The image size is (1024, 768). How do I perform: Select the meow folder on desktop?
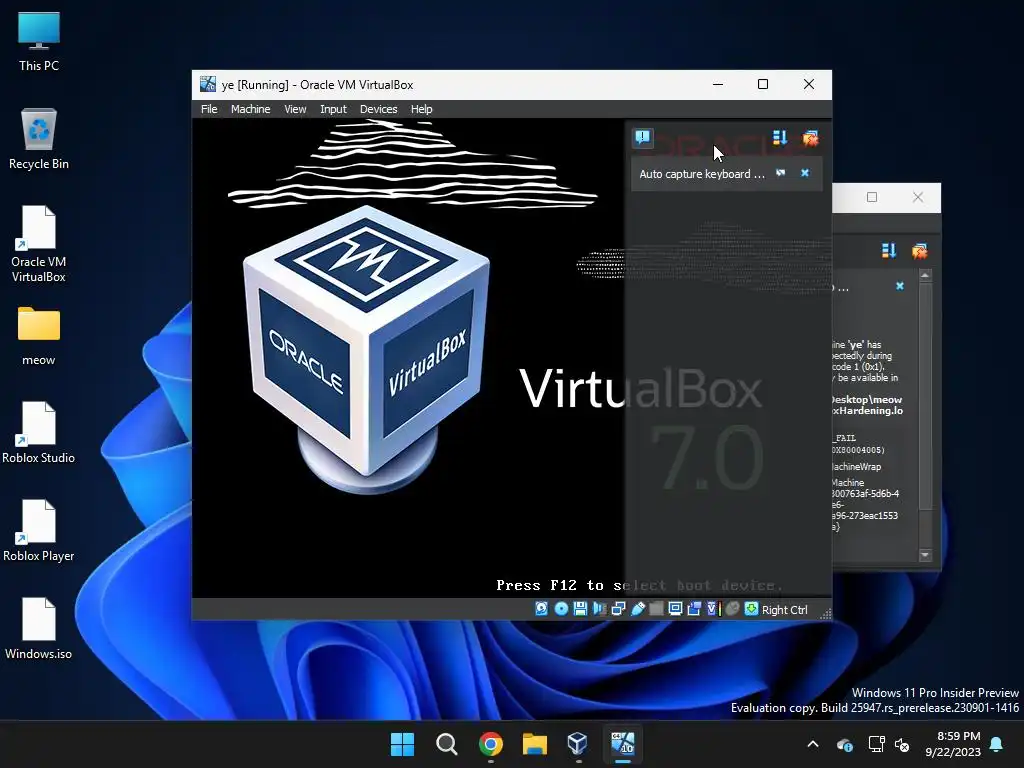point(39,336)
